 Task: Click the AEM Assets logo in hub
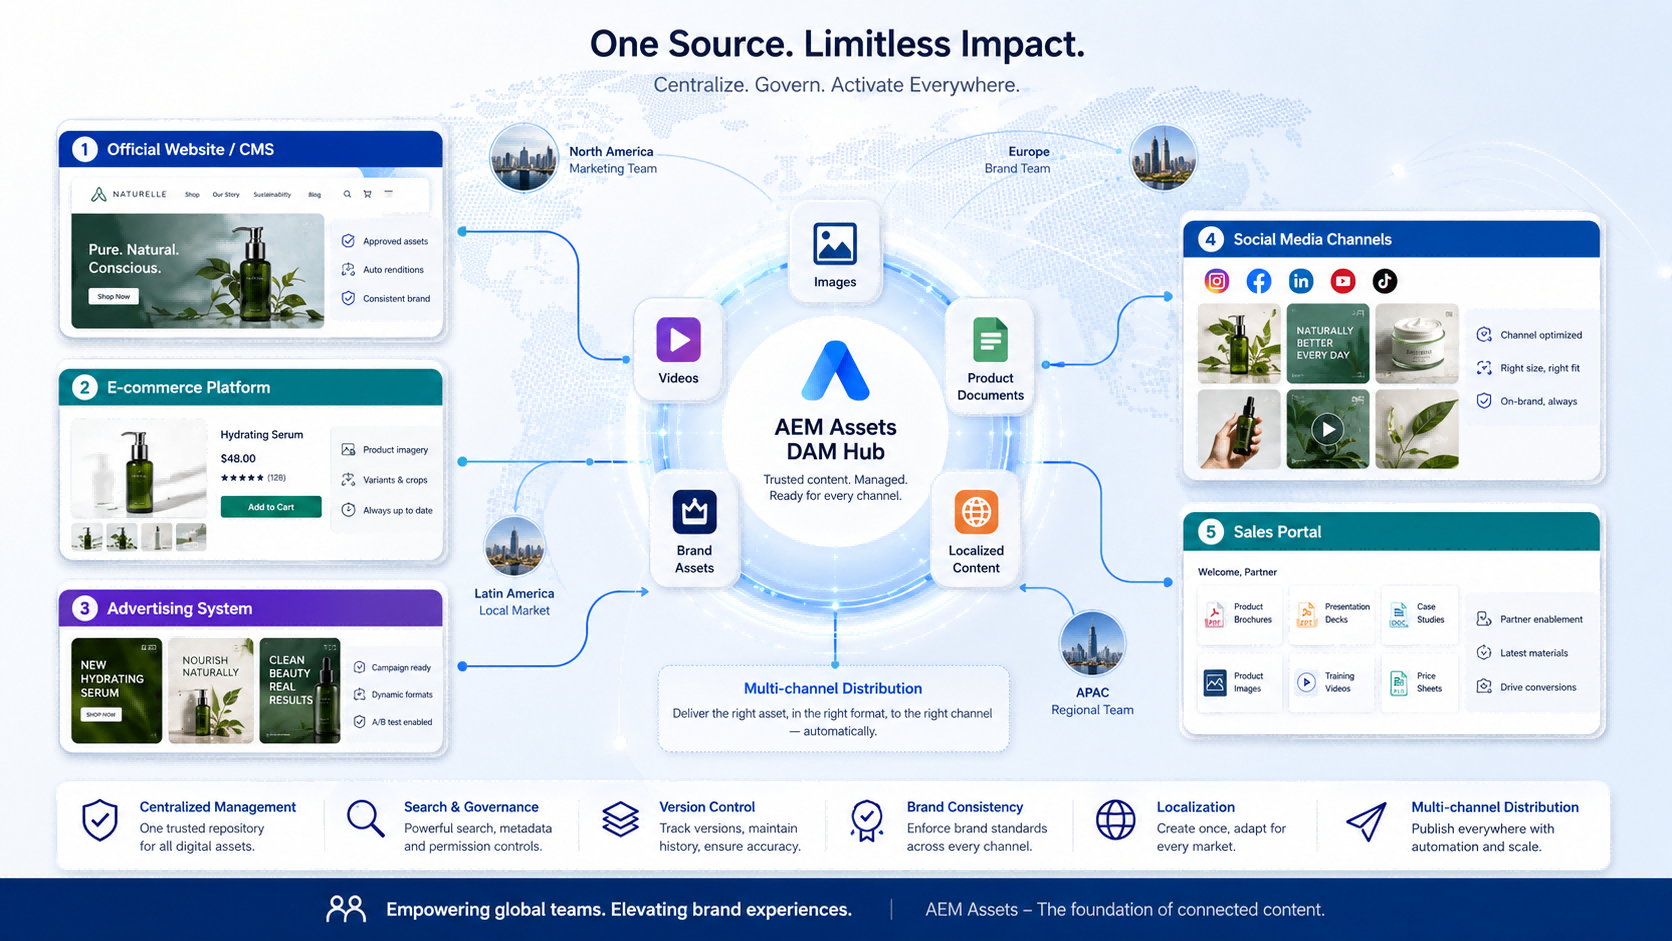click(x=835, y=370)
